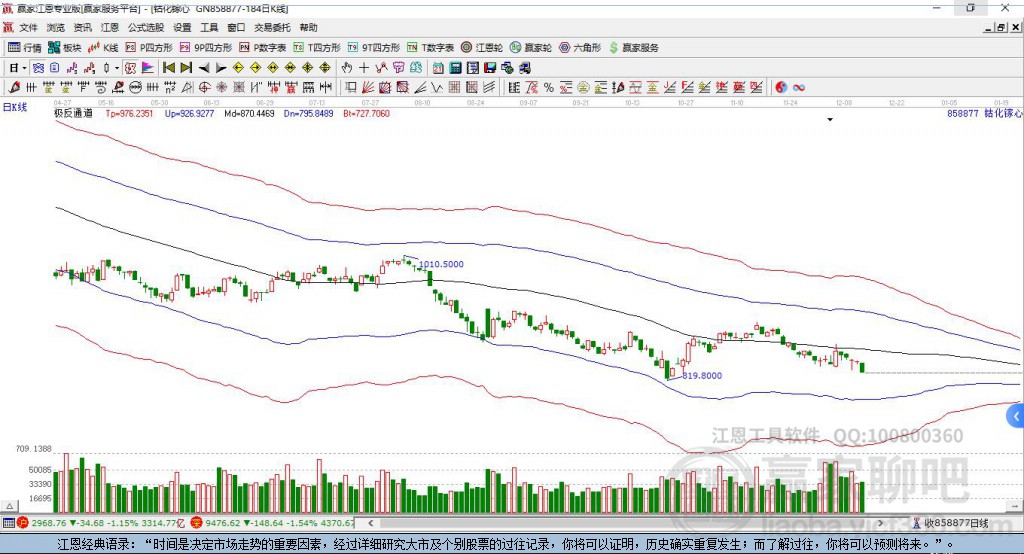Select the percent % tool
1024x554 pixels.
(549, 88)
